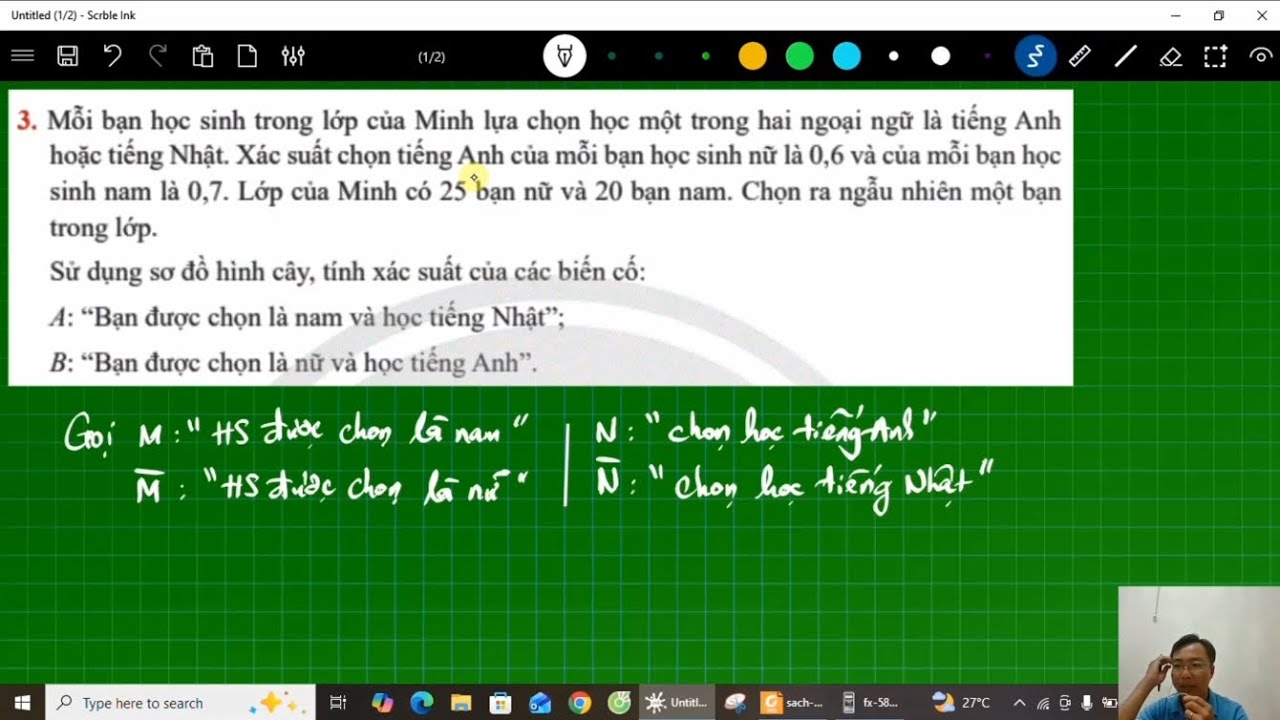Click the text of event B about tiếng Anh

[x=293, y=362]
